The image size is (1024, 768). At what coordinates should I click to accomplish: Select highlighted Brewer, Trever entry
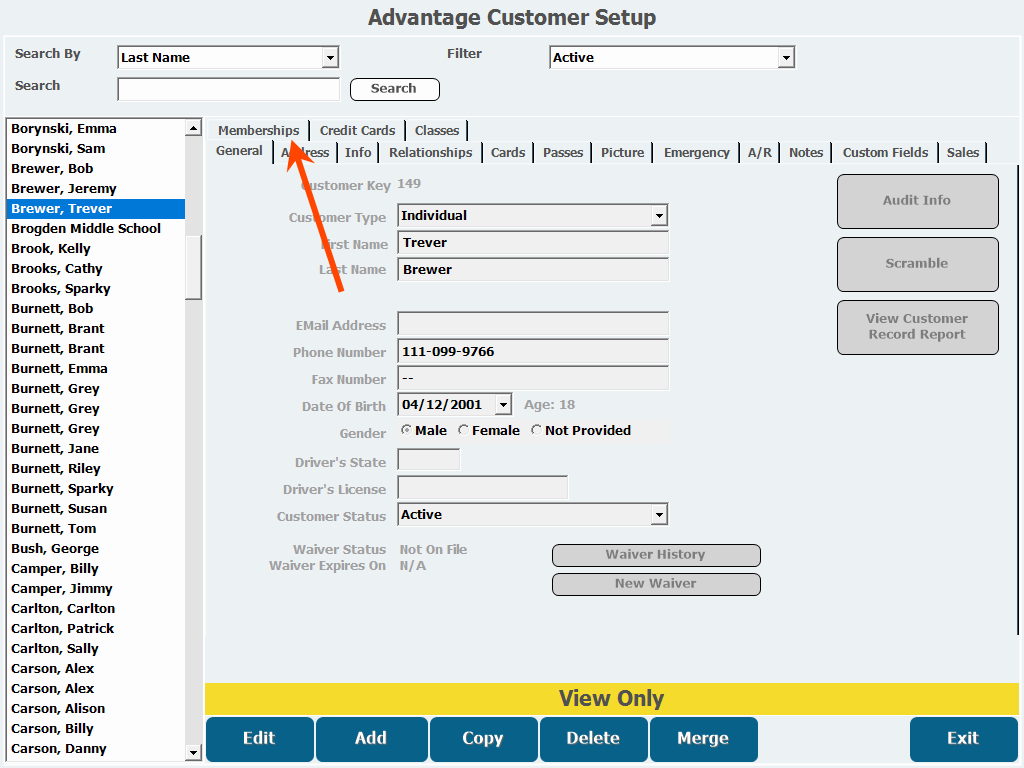click(96, 209)
